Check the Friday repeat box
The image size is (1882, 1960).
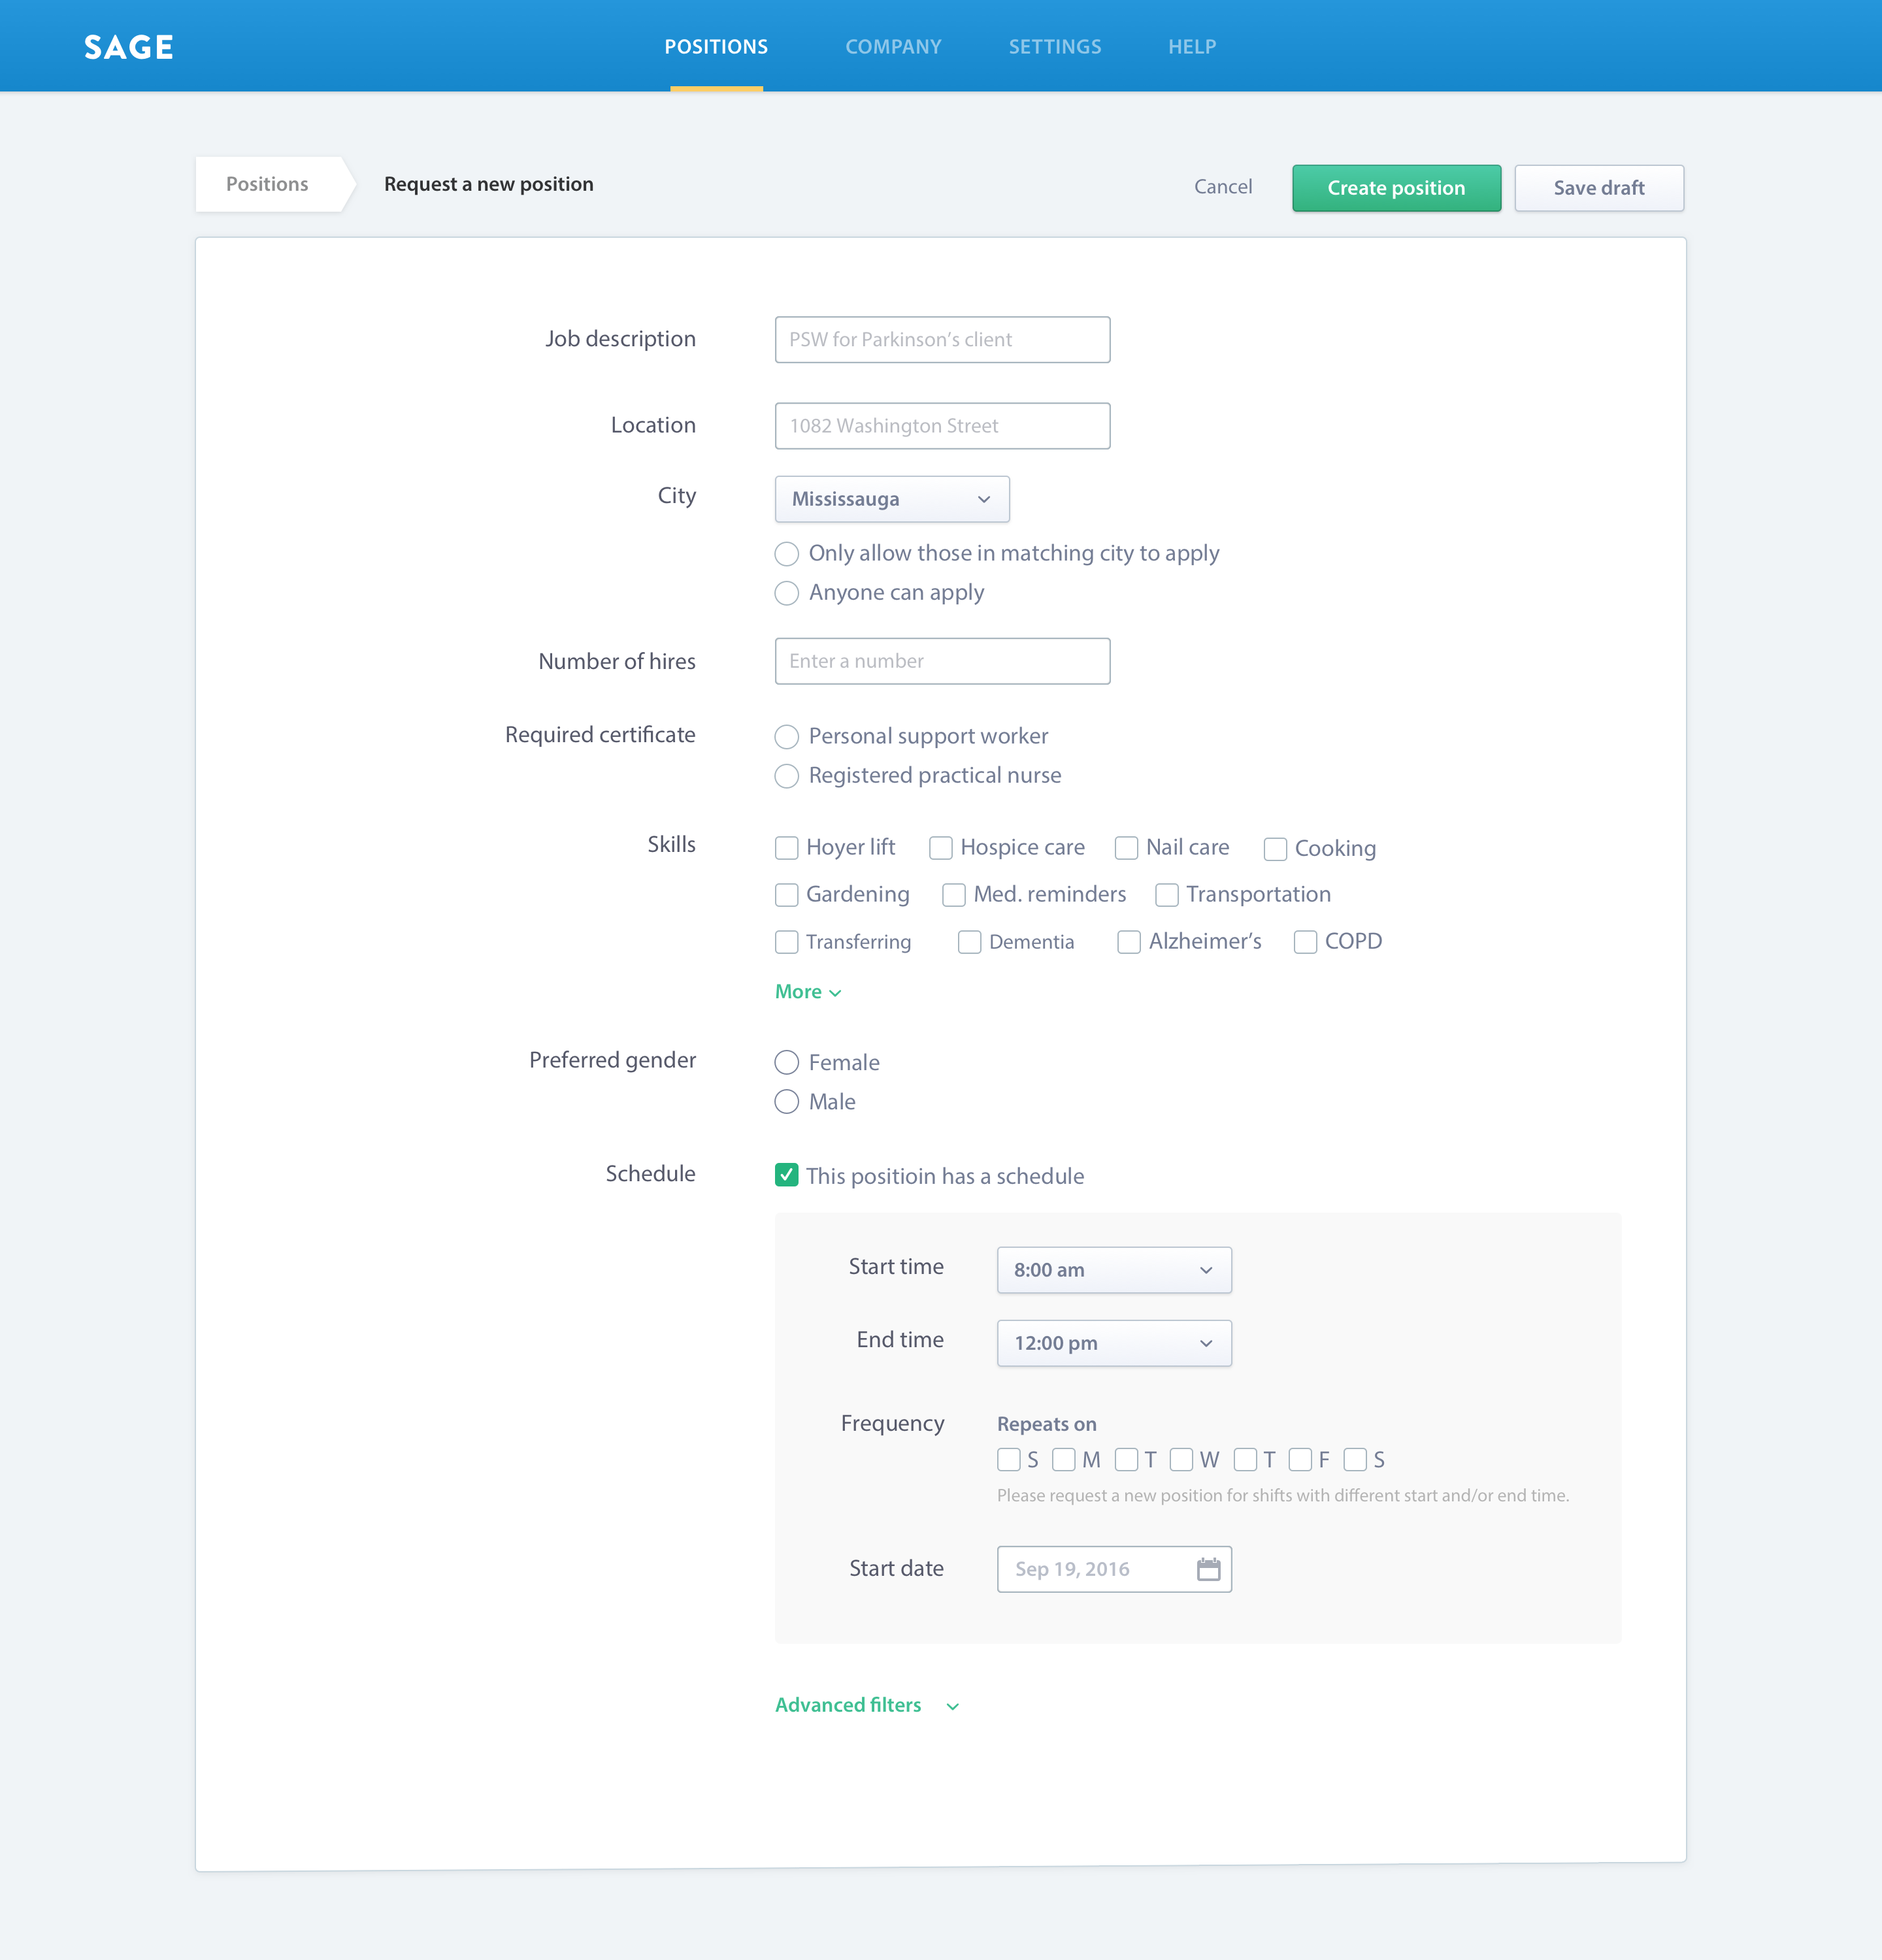pyautogui.click(x=1300, y=1460)
